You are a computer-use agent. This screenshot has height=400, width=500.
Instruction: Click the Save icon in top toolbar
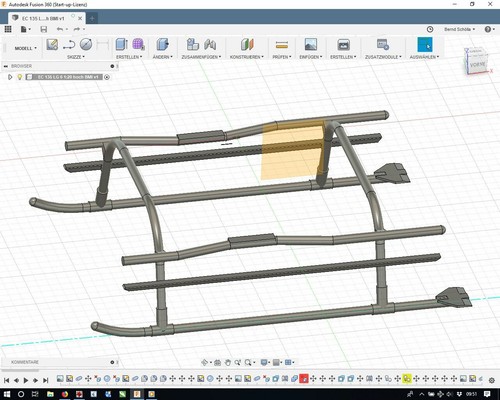pos(44,29)
